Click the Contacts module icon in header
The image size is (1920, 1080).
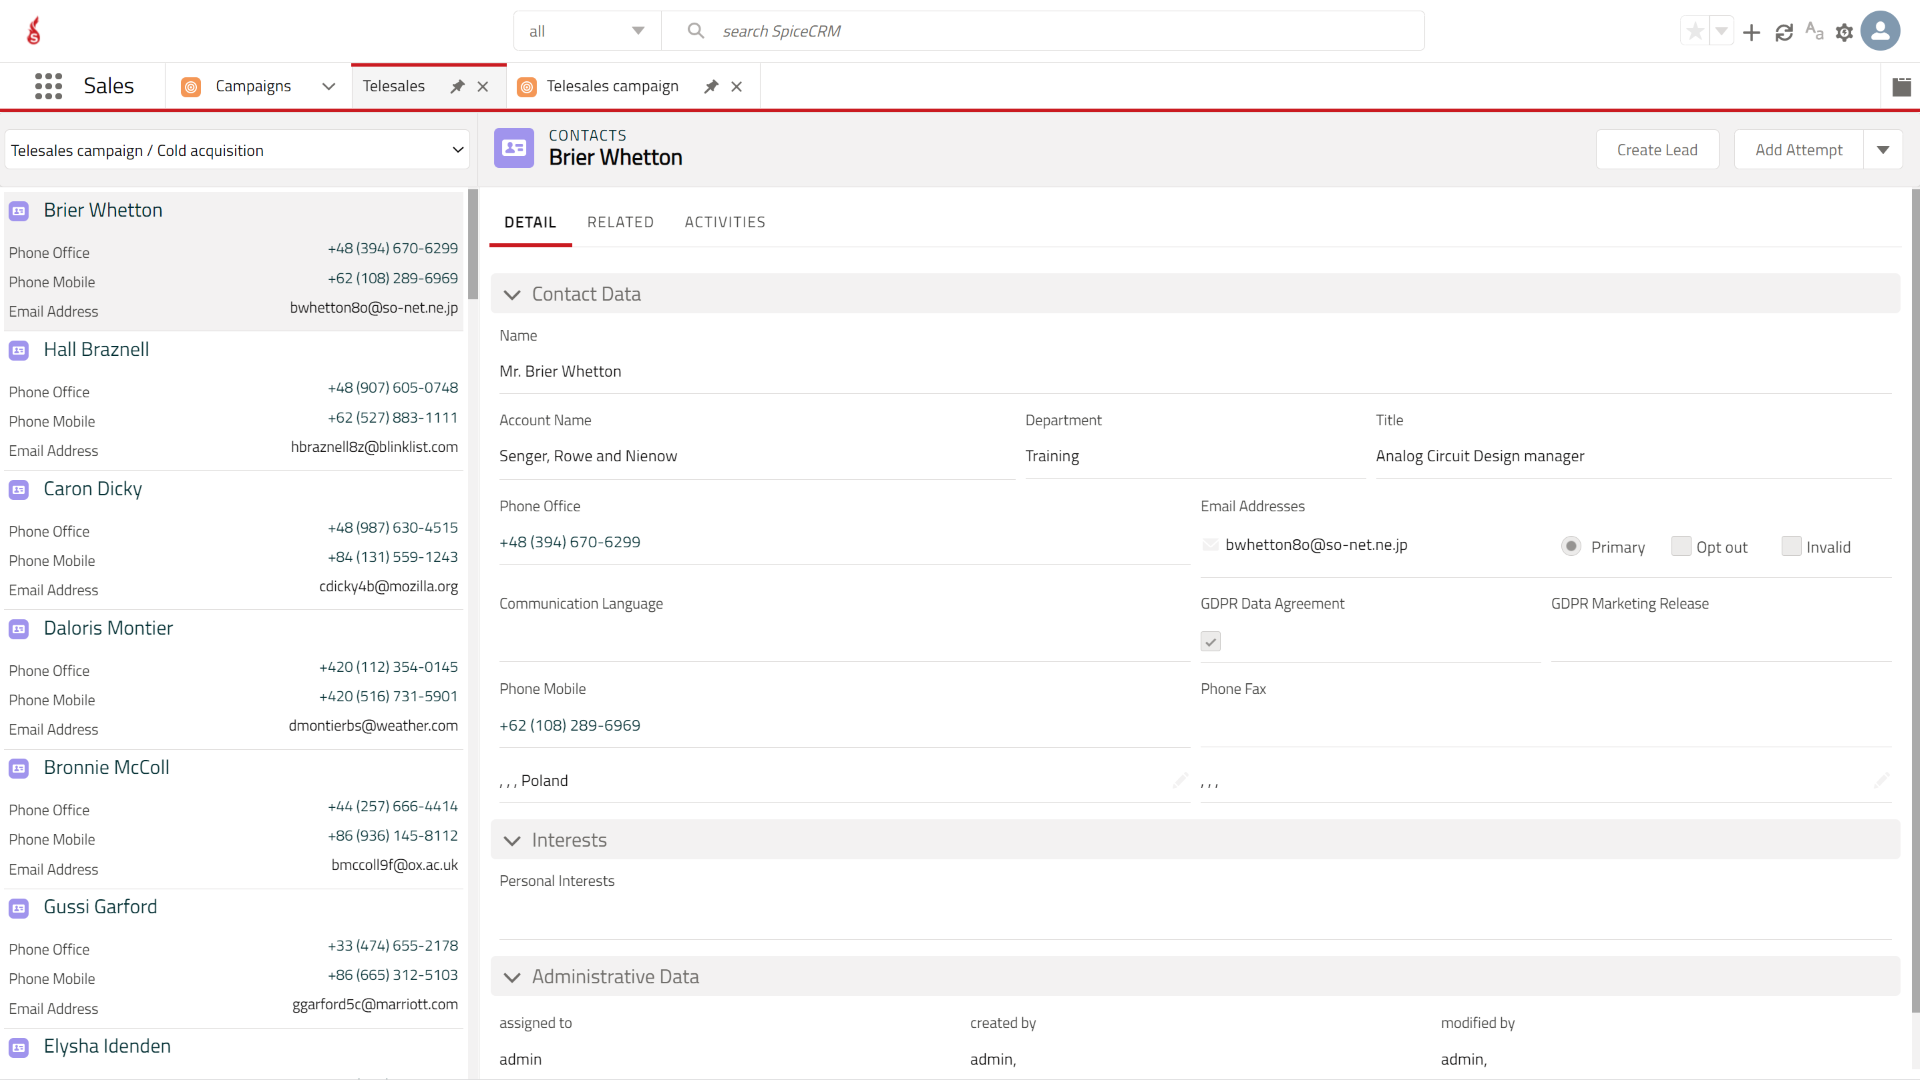point(514,148)
